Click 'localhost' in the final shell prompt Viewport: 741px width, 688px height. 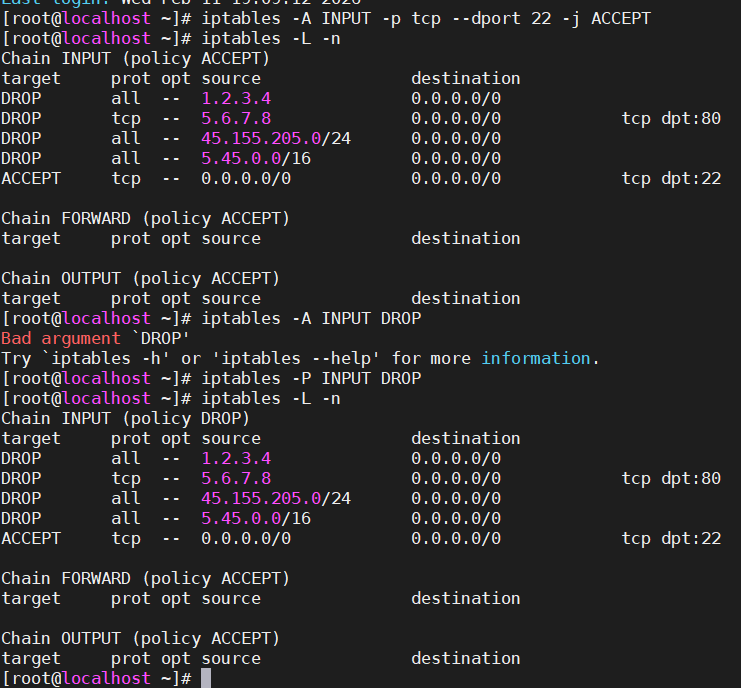point(100,678)
